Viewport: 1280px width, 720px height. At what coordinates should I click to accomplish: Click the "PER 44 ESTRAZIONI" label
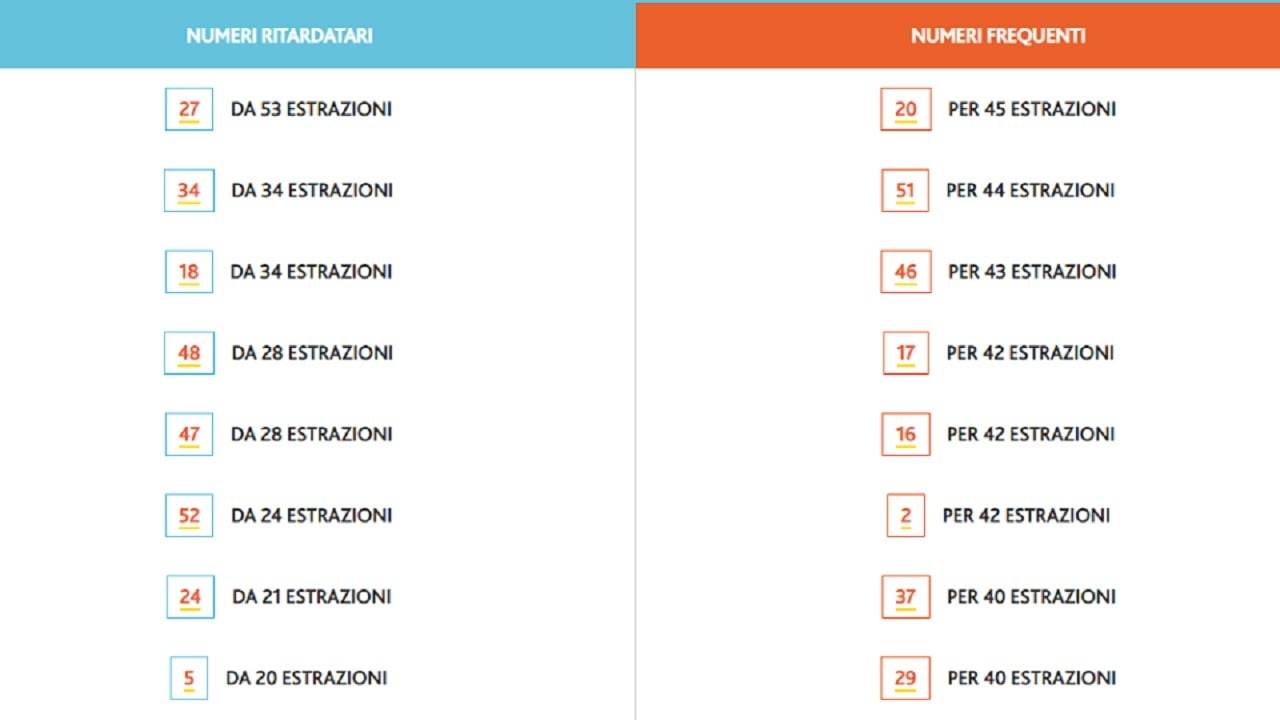pos(1030,191)
